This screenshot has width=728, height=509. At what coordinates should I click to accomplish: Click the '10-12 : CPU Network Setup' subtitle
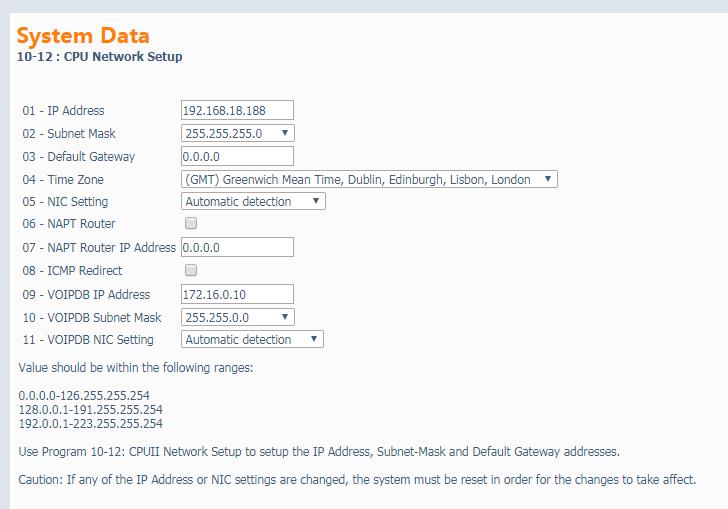100,57
